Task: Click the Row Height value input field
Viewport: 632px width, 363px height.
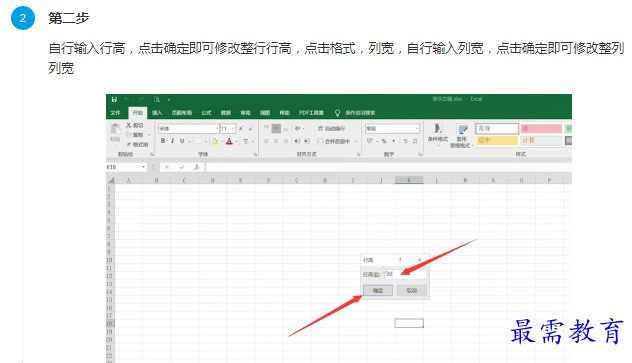Action: click(x=404, y=274)
